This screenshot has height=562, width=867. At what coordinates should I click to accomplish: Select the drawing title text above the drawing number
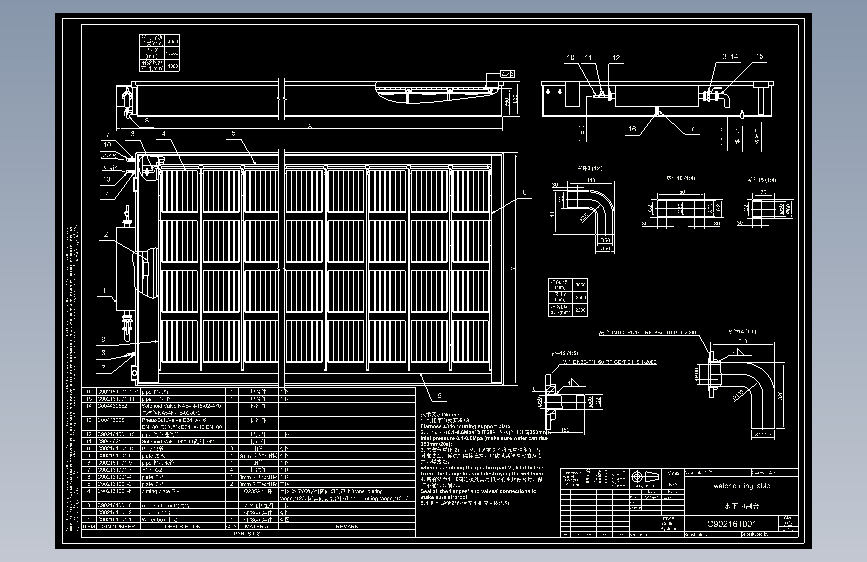coord(741,486)
